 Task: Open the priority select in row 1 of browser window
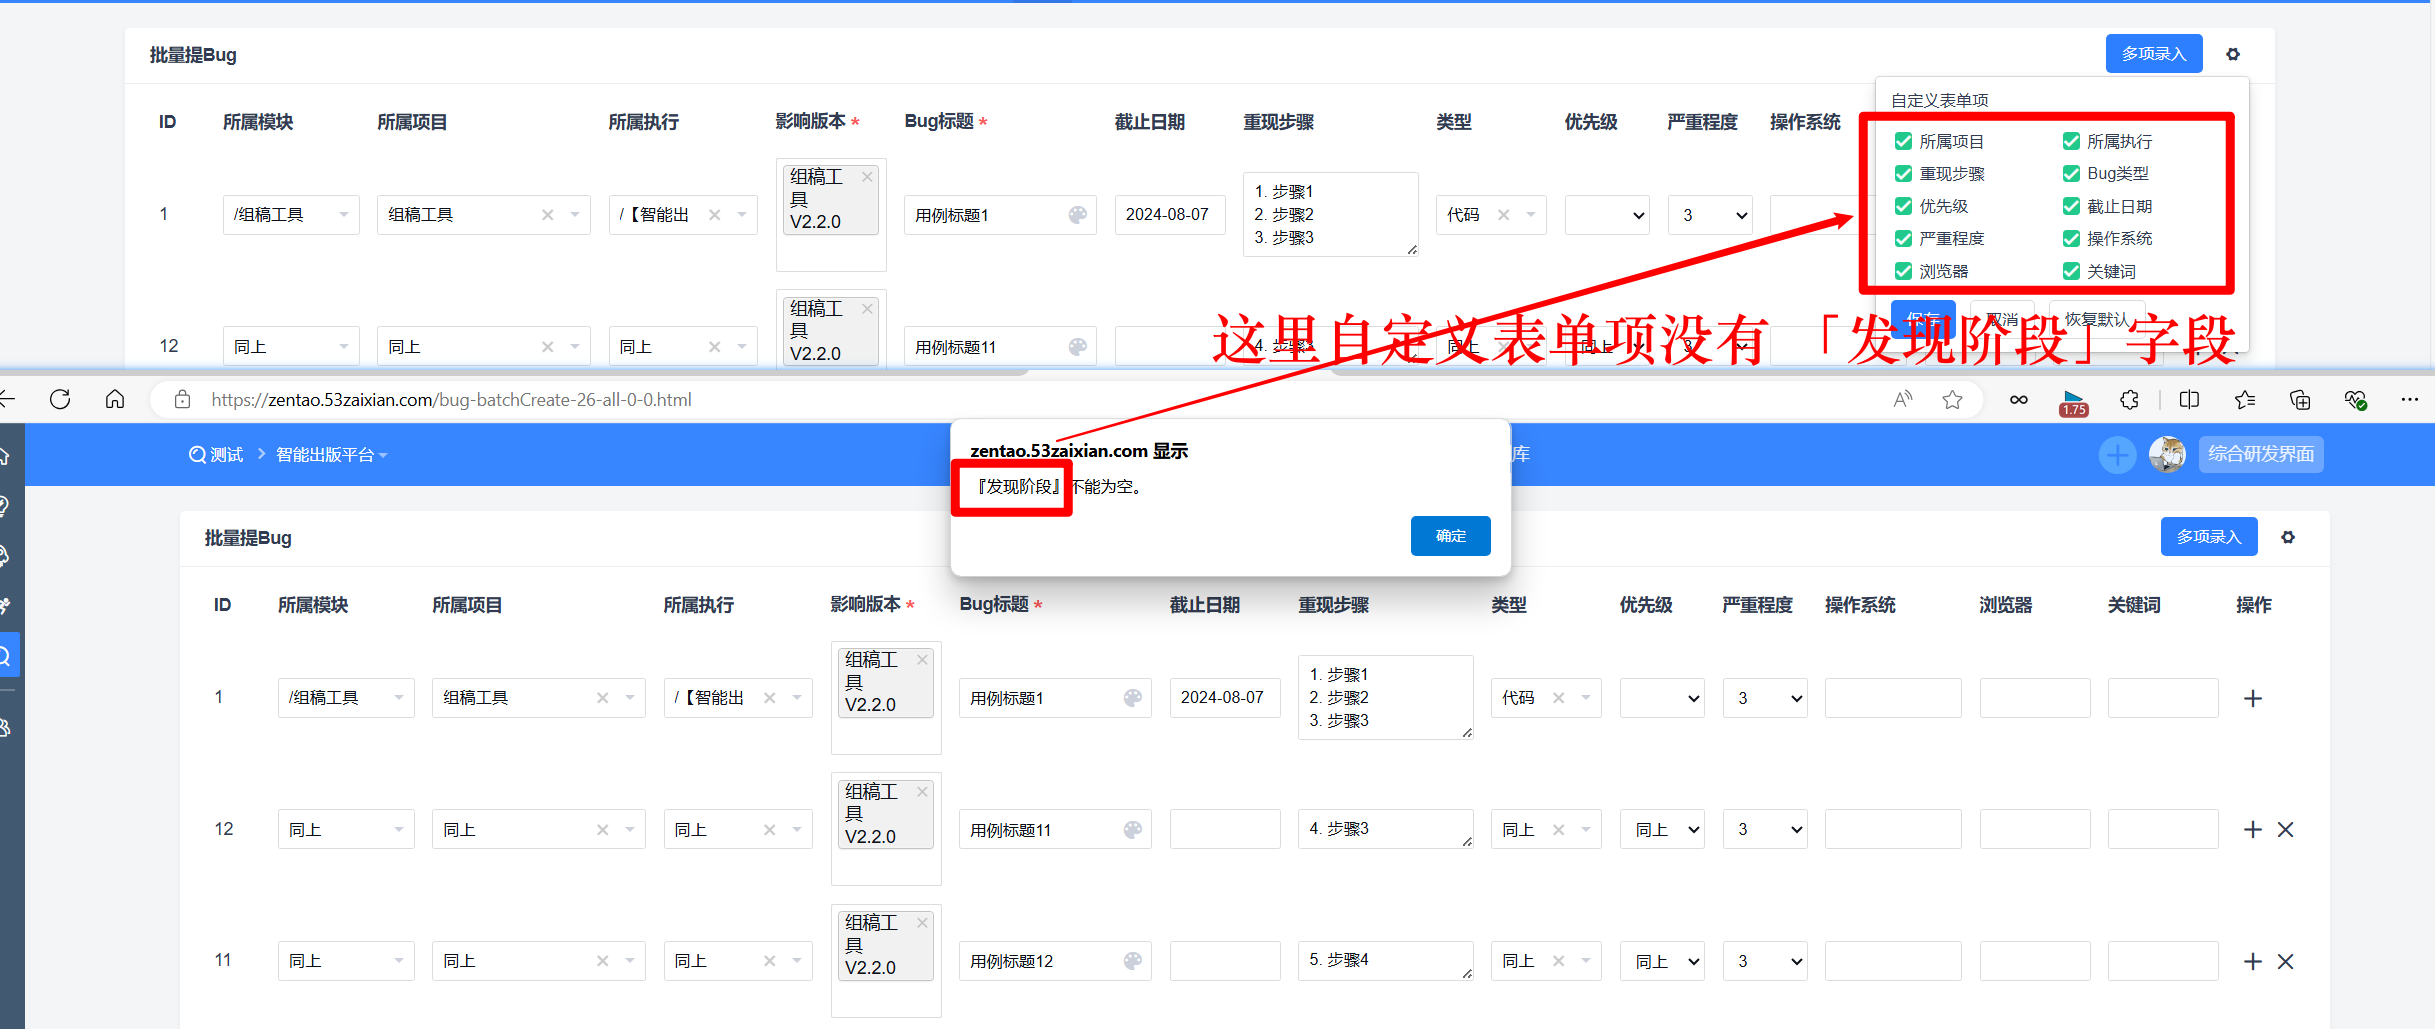(x=1662, y=698)
